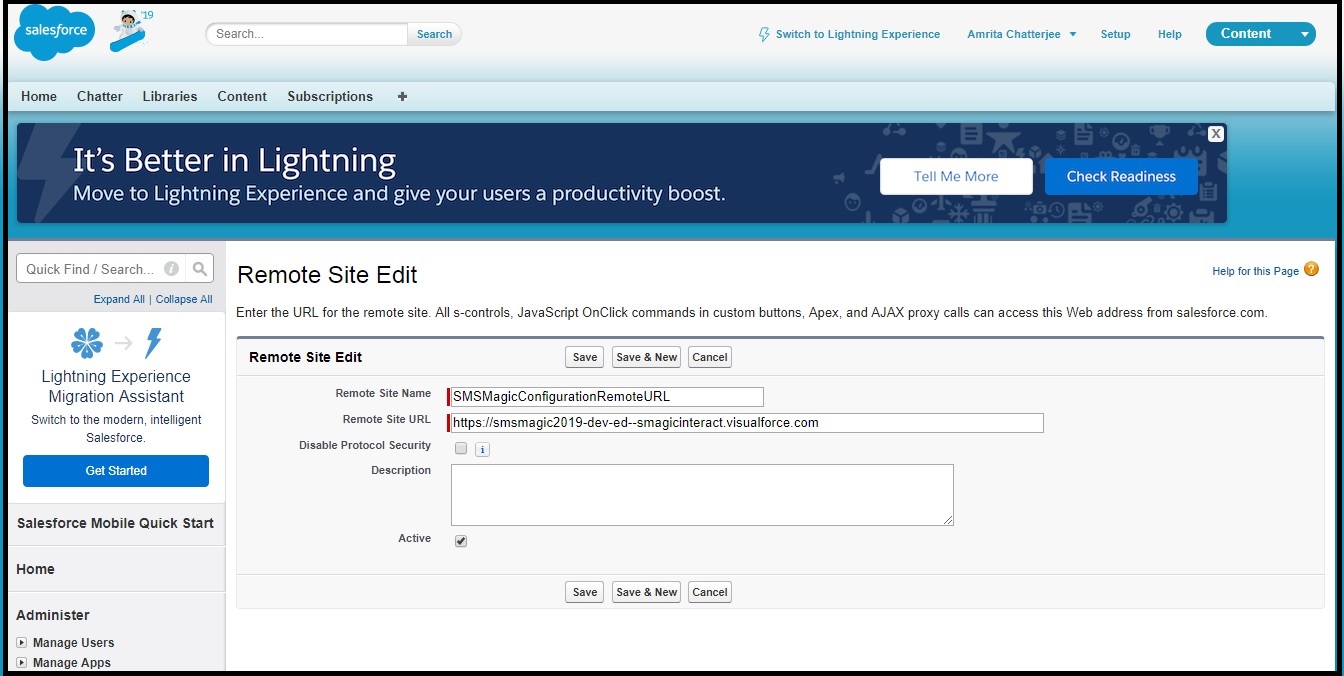Viewport: 1344px width, 676px height.
Task: Close the It's Better in Lightning banner
Action: [x=1215, y=134]
